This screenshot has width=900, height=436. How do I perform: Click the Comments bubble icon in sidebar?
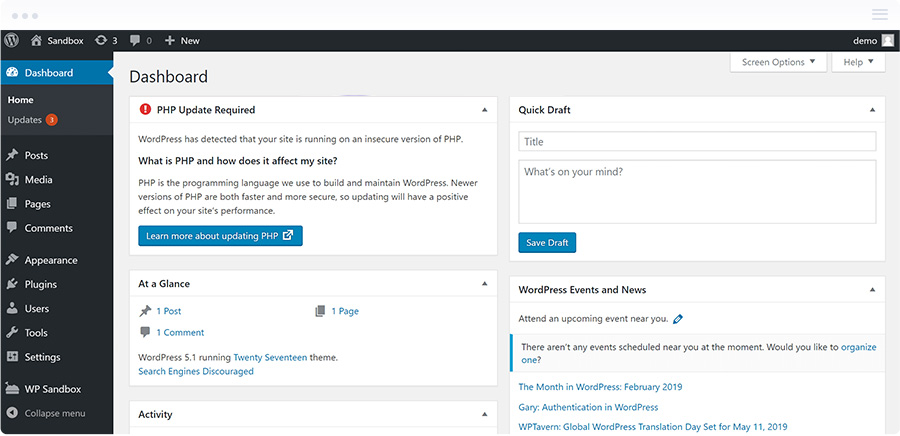coord(11,227)
